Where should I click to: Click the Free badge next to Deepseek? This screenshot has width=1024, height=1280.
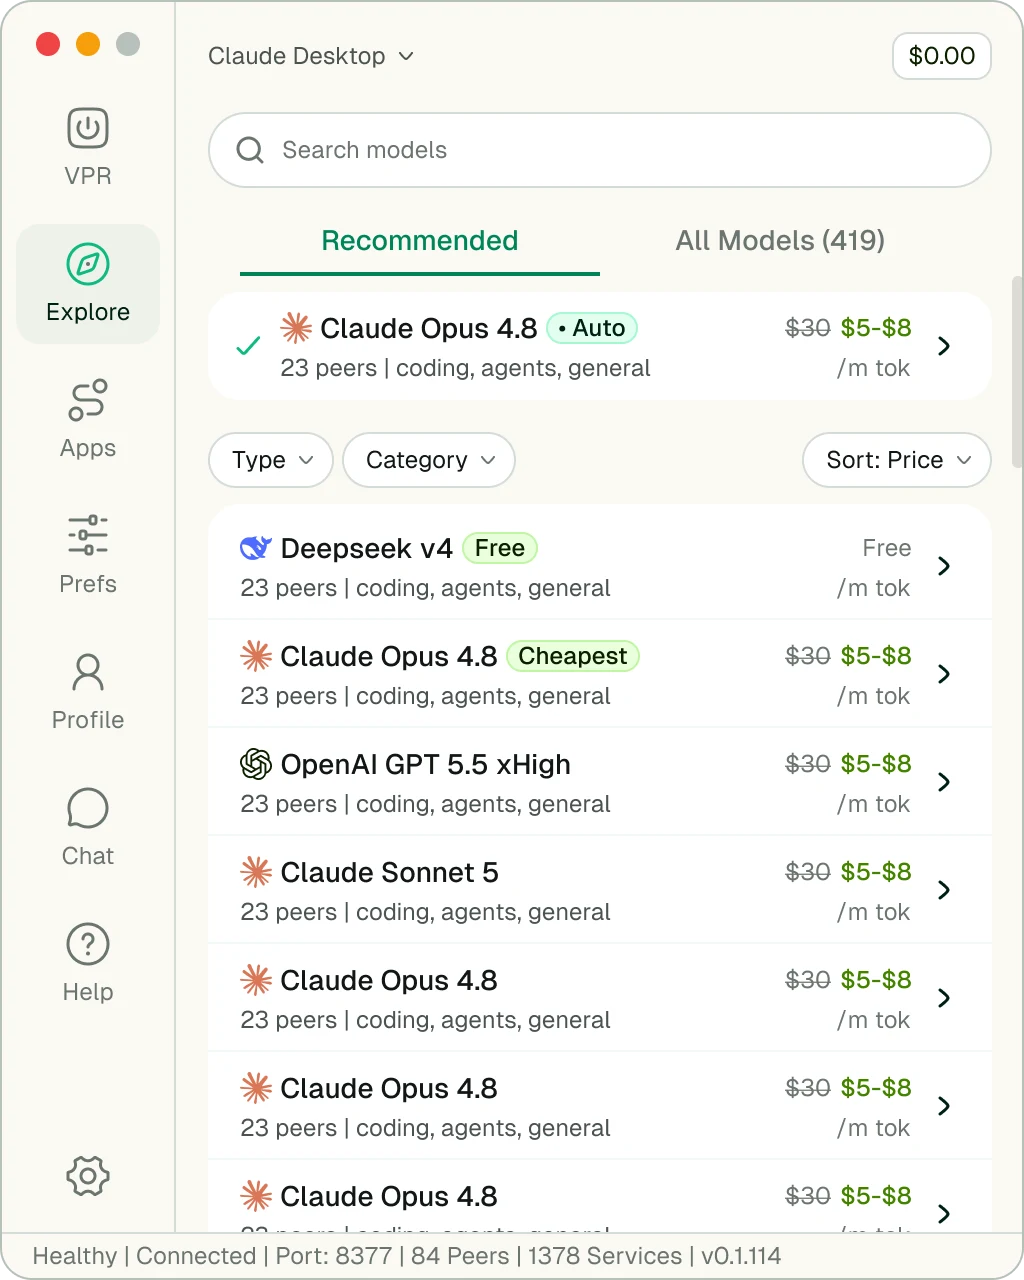pyautogui.click(x=500, y=548)
